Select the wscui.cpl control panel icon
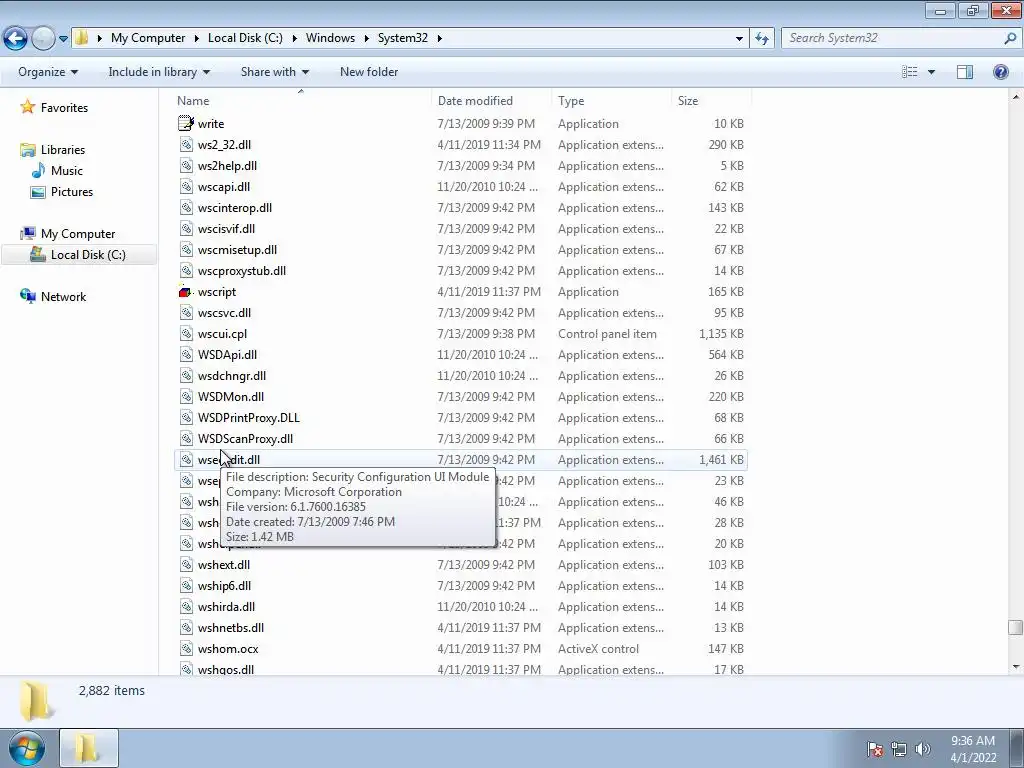The height and width of the screenshot is (768, 1024). pyautogui.click(x=186, y=334)
